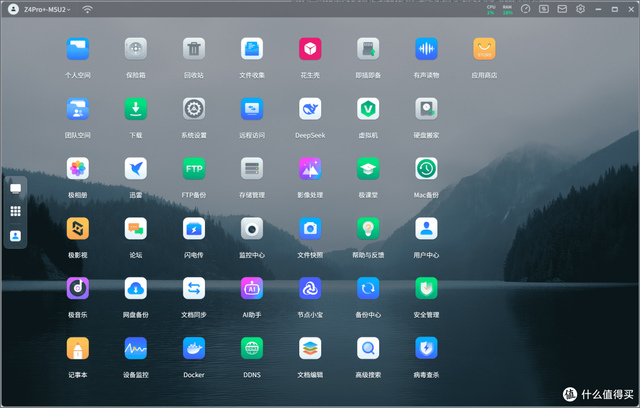Launch the 文件快照 app
The height and width of the screenshot is (408, 640).
310,228
